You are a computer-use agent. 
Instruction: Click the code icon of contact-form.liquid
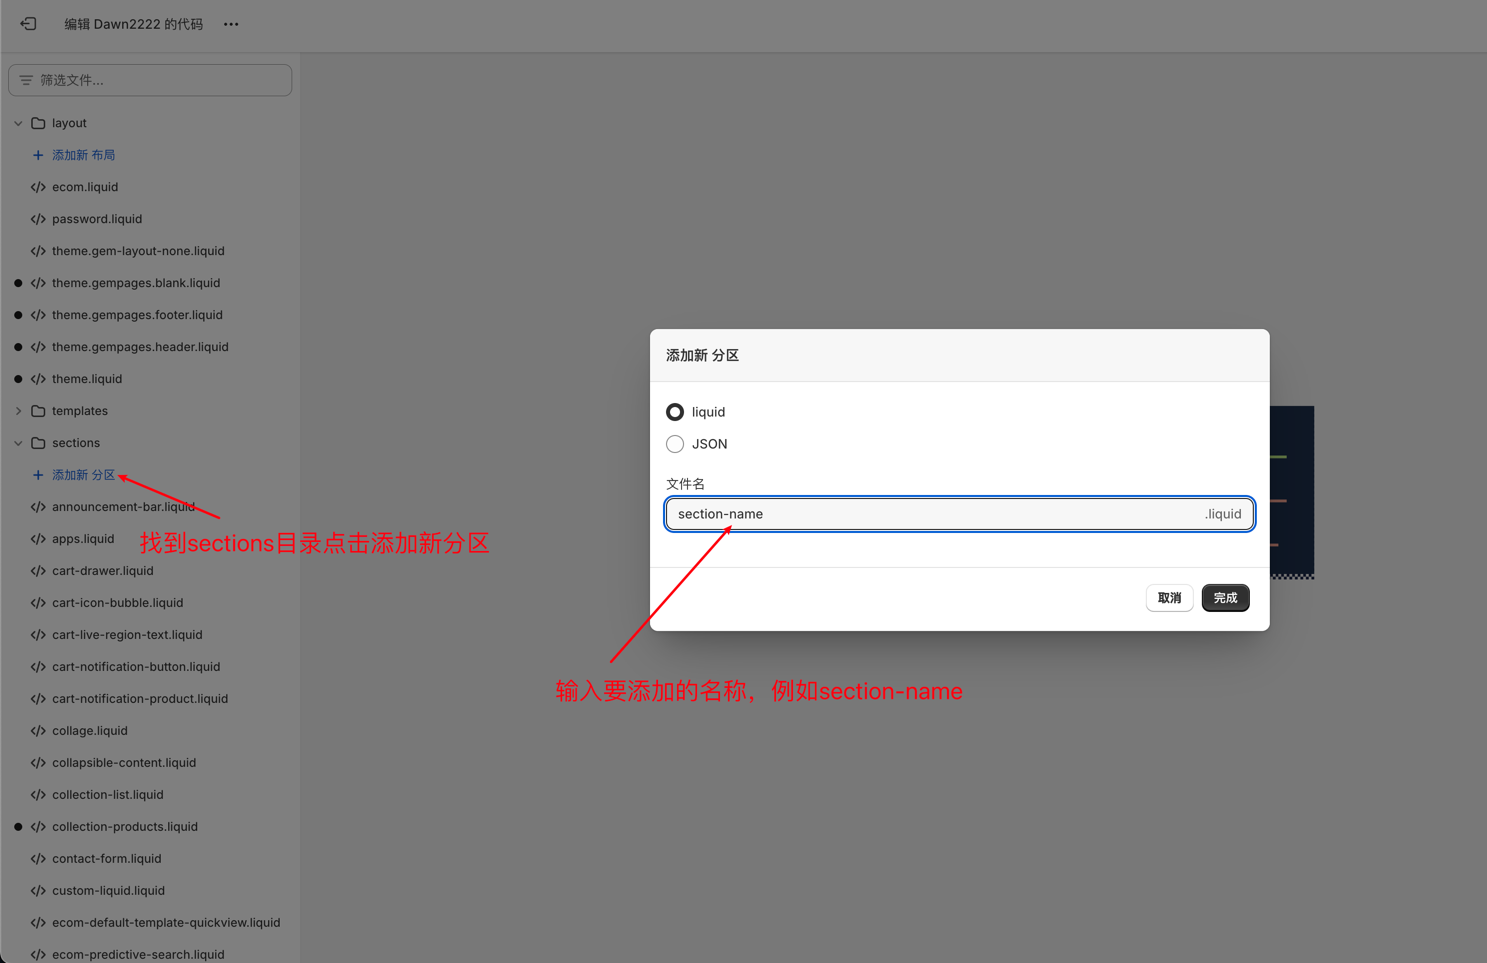(x=38, y=859)
